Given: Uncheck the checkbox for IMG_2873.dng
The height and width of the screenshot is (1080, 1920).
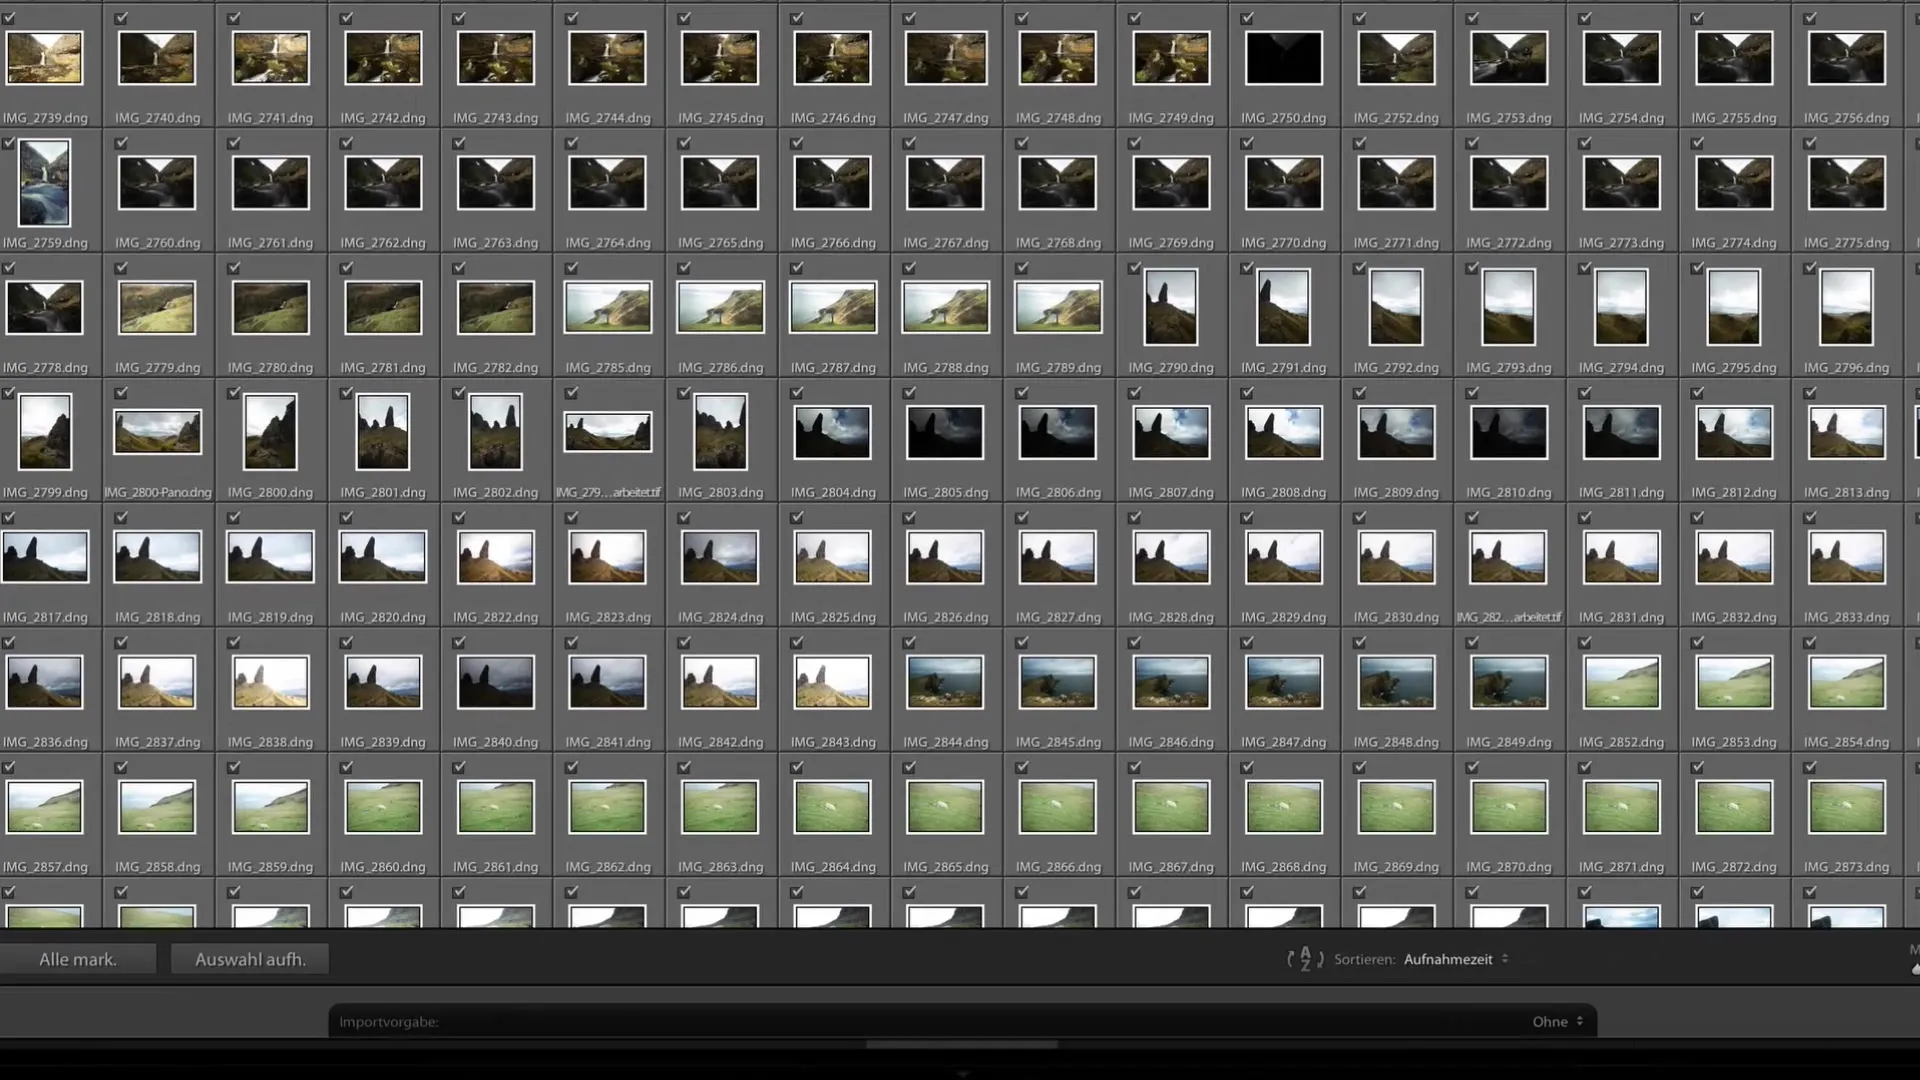Looking at the screenshot, I should click(x=1810, y=767).
